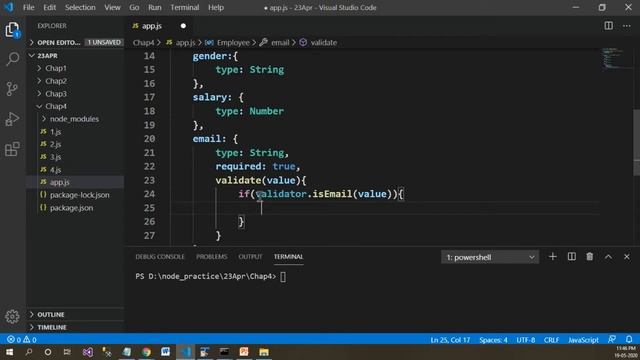The width and height of the screenshot is (640, 360).
Task: Open the View menu
Action: click(x=112, y=7)
